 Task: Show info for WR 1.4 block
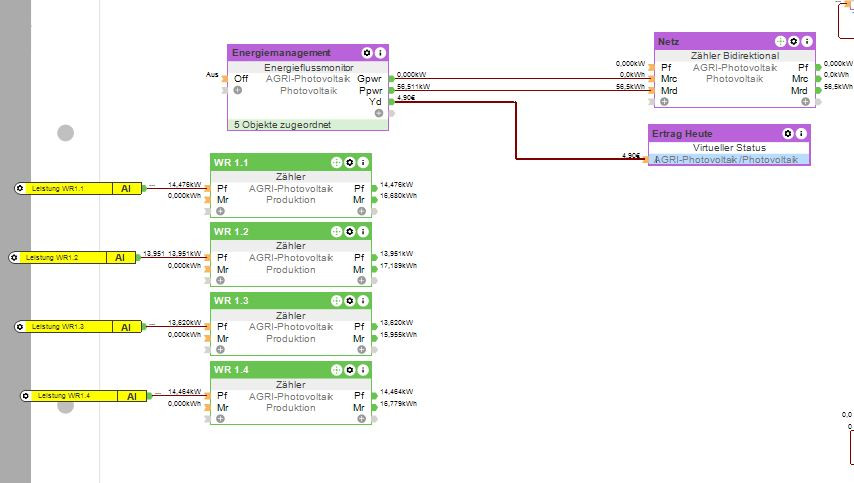[x=363, y=370]
